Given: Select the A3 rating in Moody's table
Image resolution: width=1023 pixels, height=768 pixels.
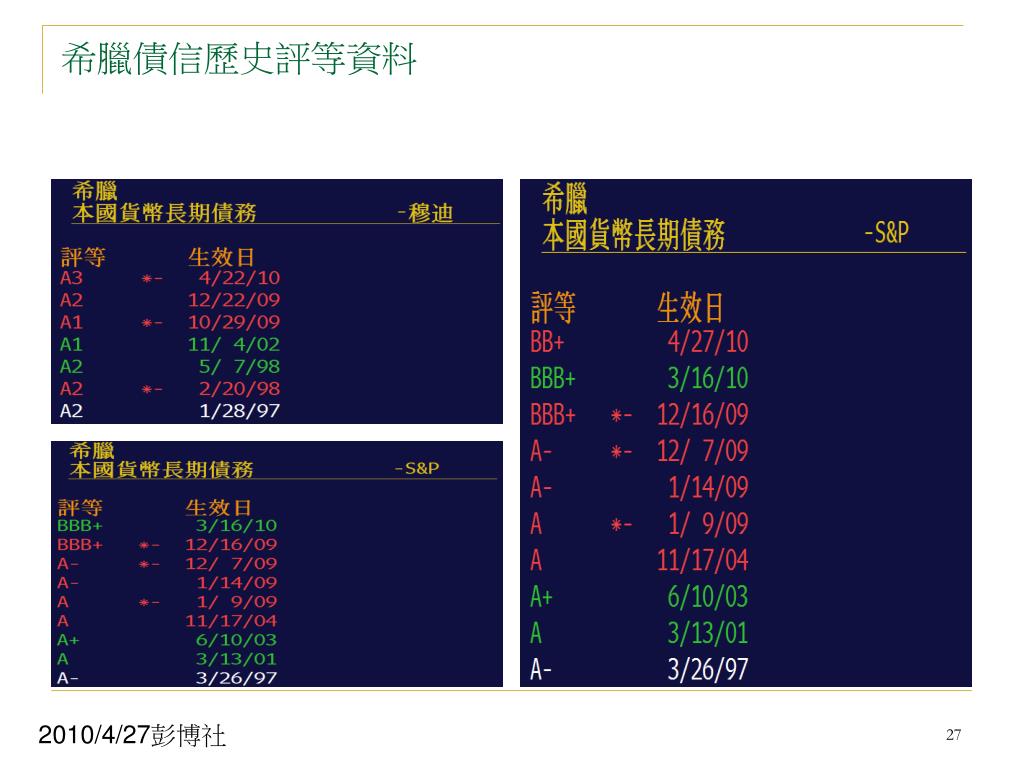Looking at the screenshot, I should click(71, 278).
